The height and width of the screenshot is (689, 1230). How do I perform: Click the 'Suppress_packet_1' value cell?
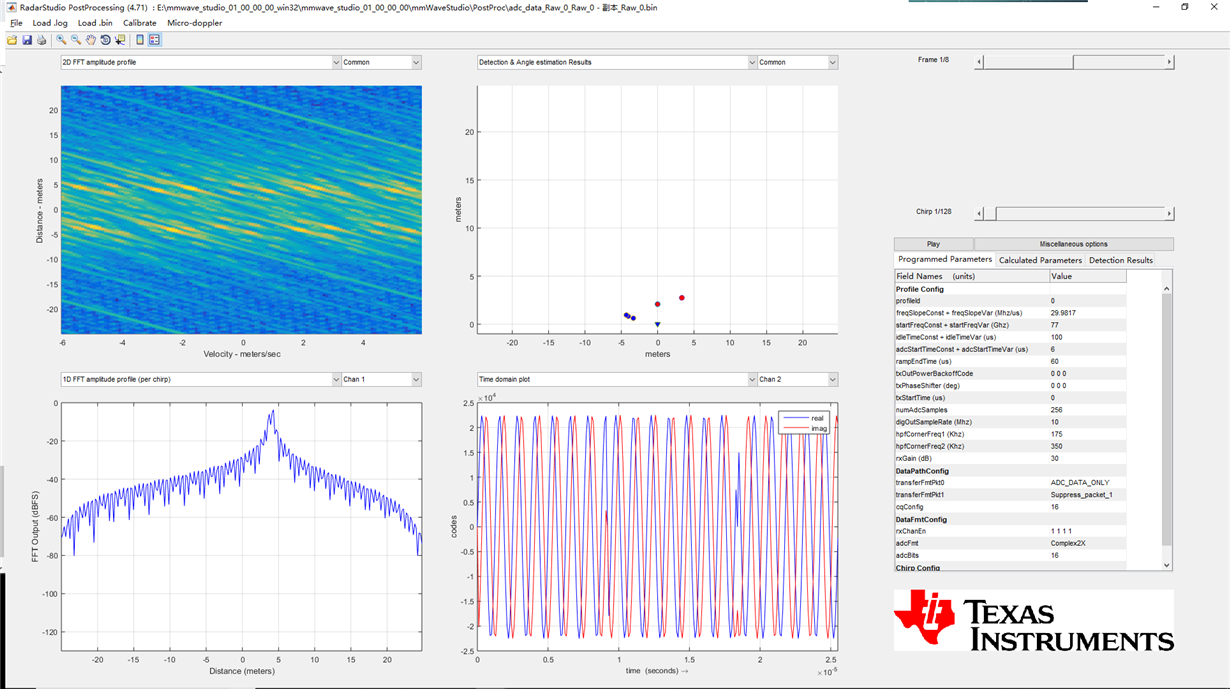coord(1088,494)
